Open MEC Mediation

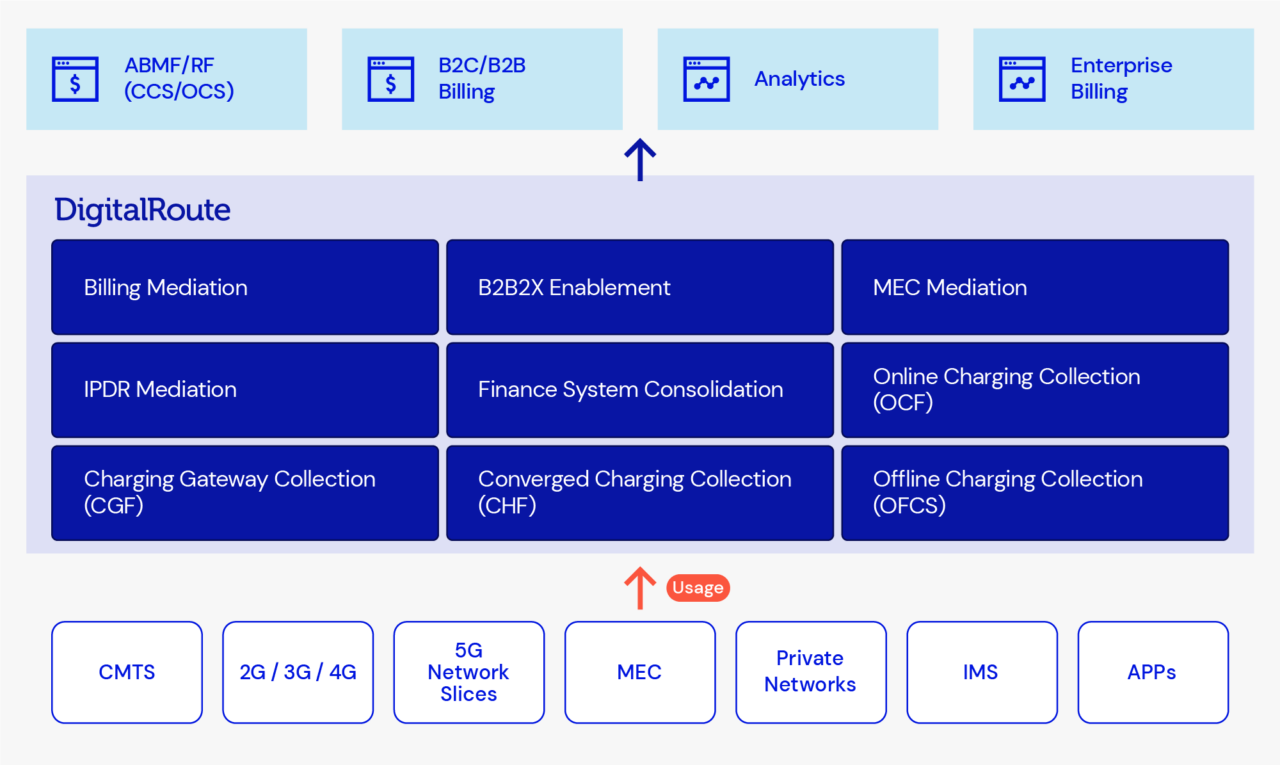pyautogui.click(x=1034, y=287)
